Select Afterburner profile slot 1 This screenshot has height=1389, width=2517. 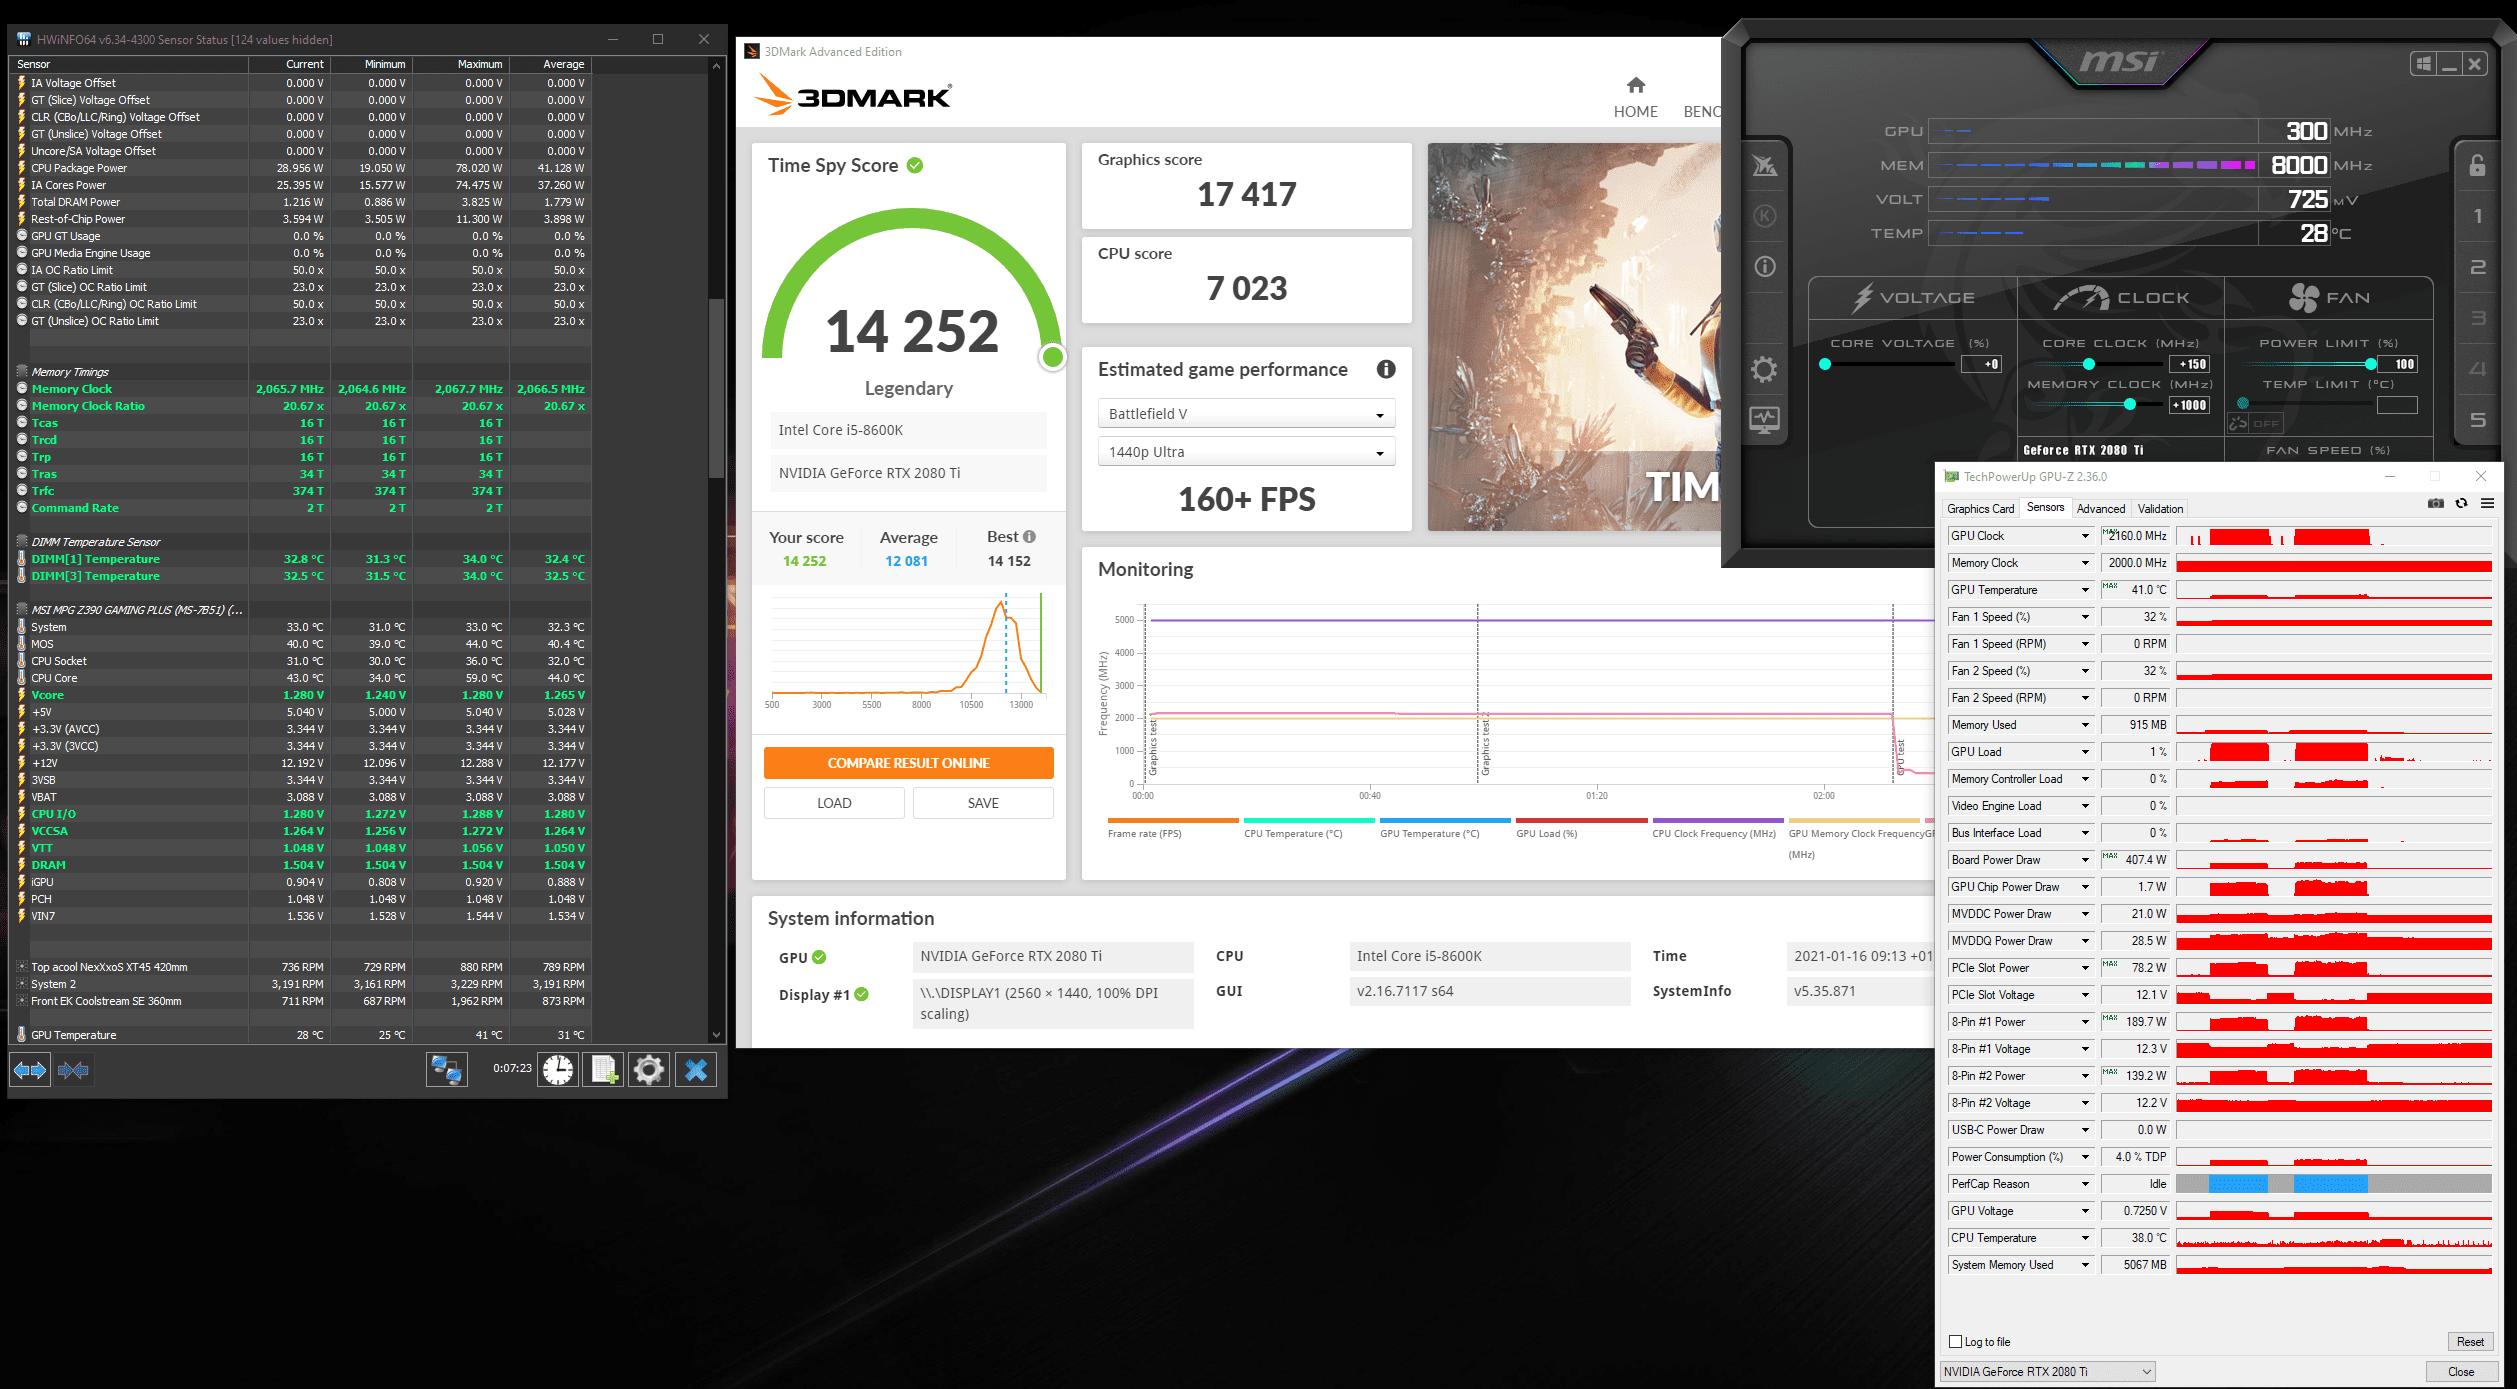2477,216
